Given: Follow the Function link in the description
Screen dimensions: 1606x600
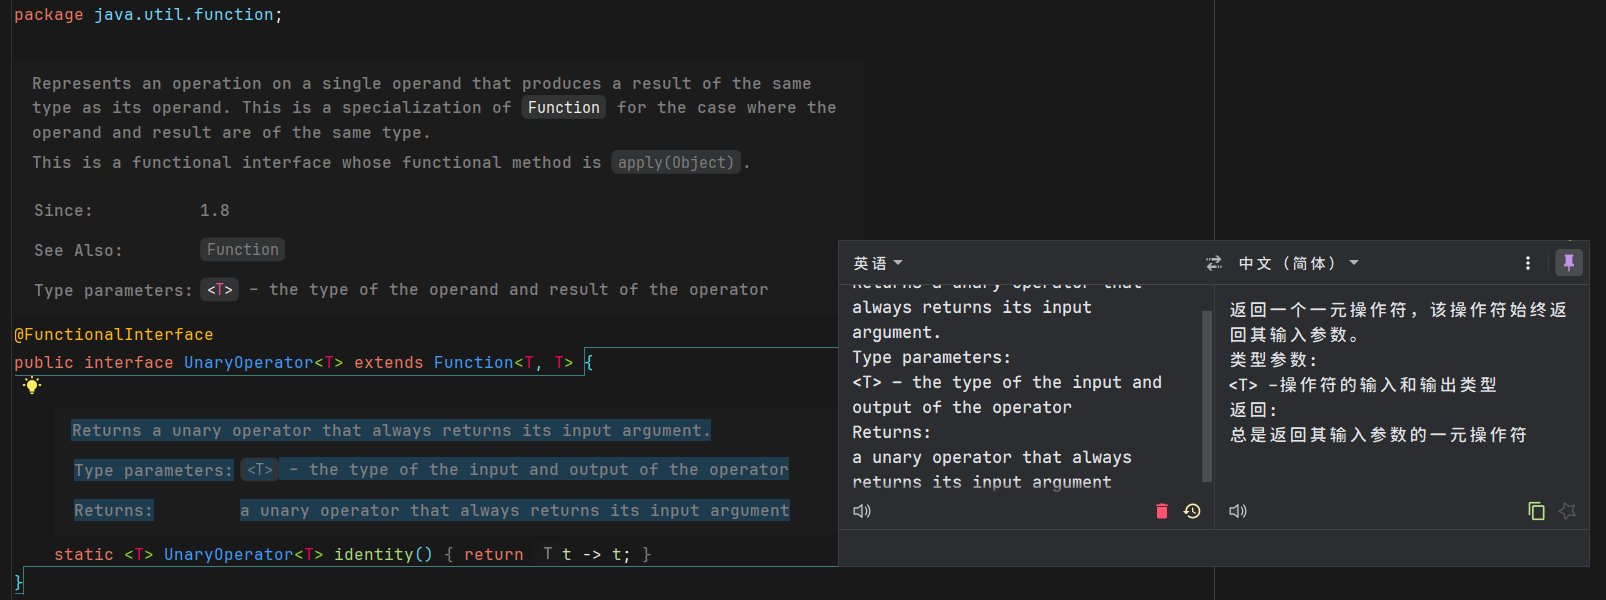Looking at the screenshot, I should point(563,108).
